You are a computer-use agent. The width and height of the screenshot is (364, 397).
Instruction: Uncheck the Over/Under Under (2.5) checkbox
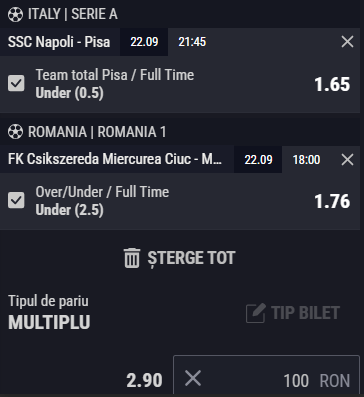[x=16, y=200]
